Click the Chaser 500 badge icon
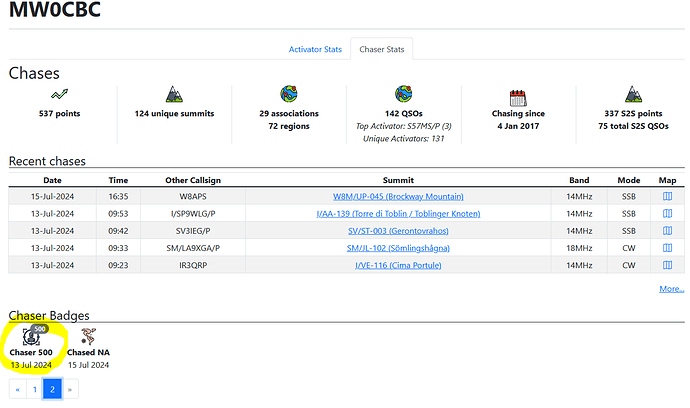 tap(31, 337)
